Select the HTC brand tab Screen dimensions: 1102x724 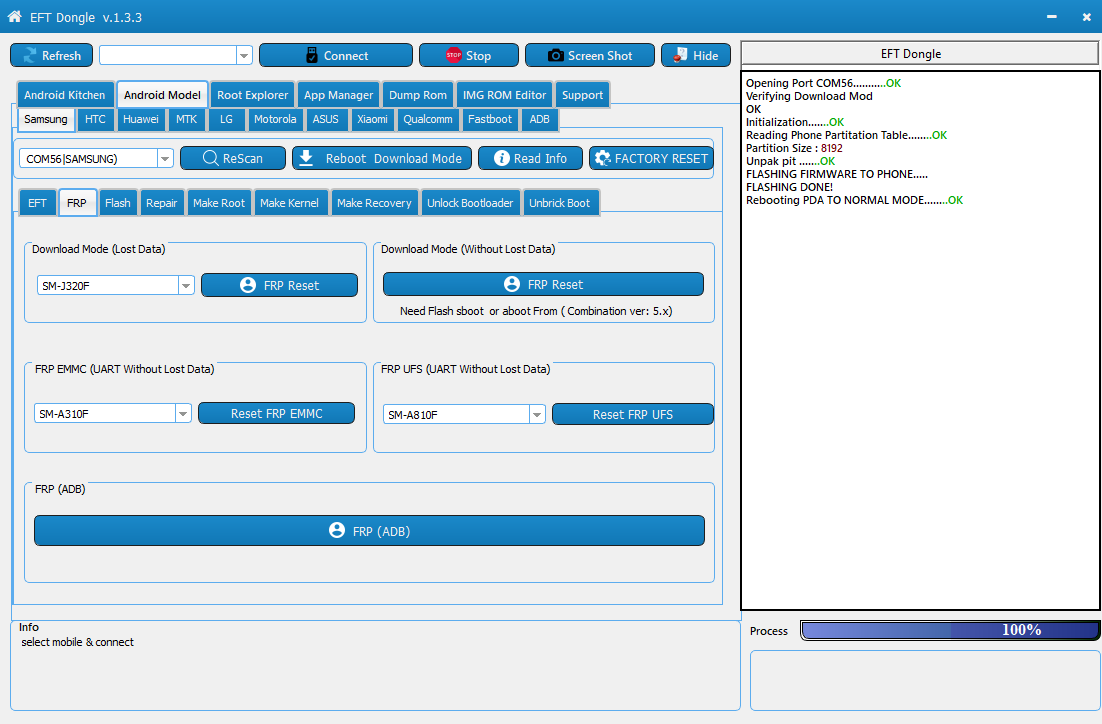tap(95, 119)
